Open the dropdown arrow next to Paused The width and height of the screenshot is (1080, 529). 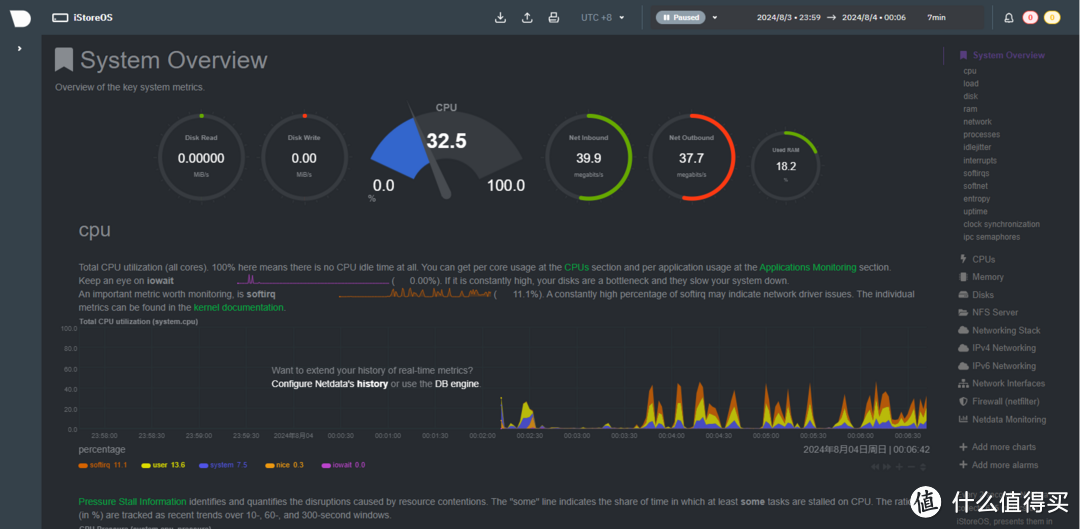(x=715, y=18)
